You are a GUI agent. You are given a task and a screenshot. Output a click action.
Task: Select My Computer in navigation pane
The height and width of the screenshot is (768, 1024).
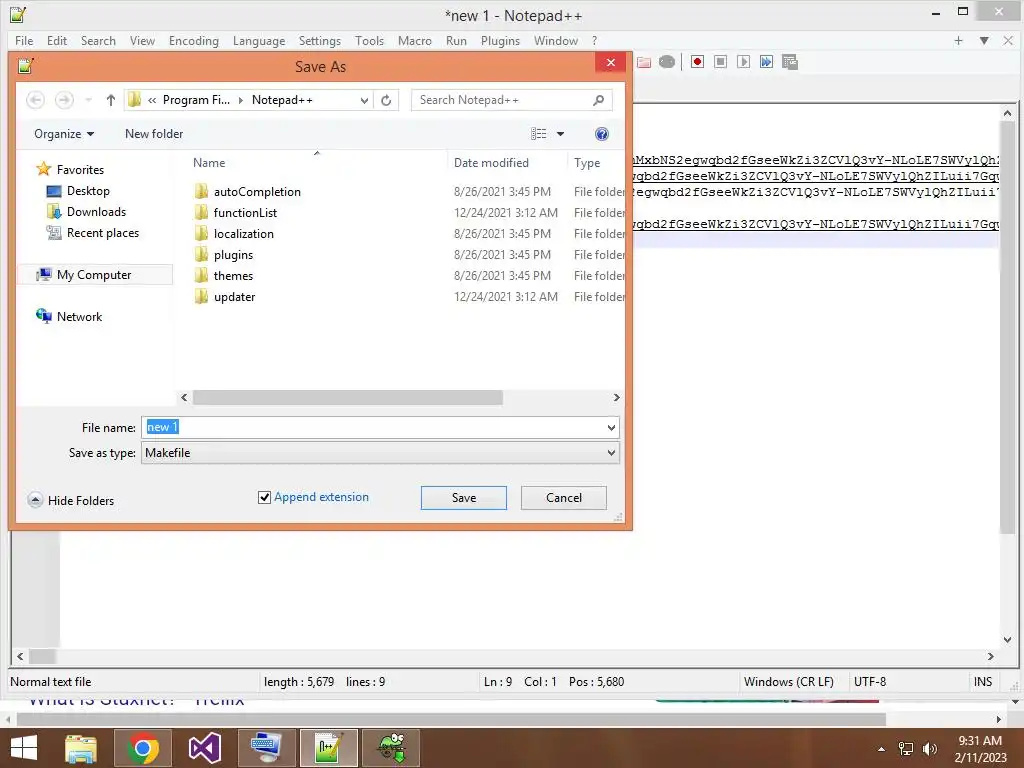pos(94,275)
